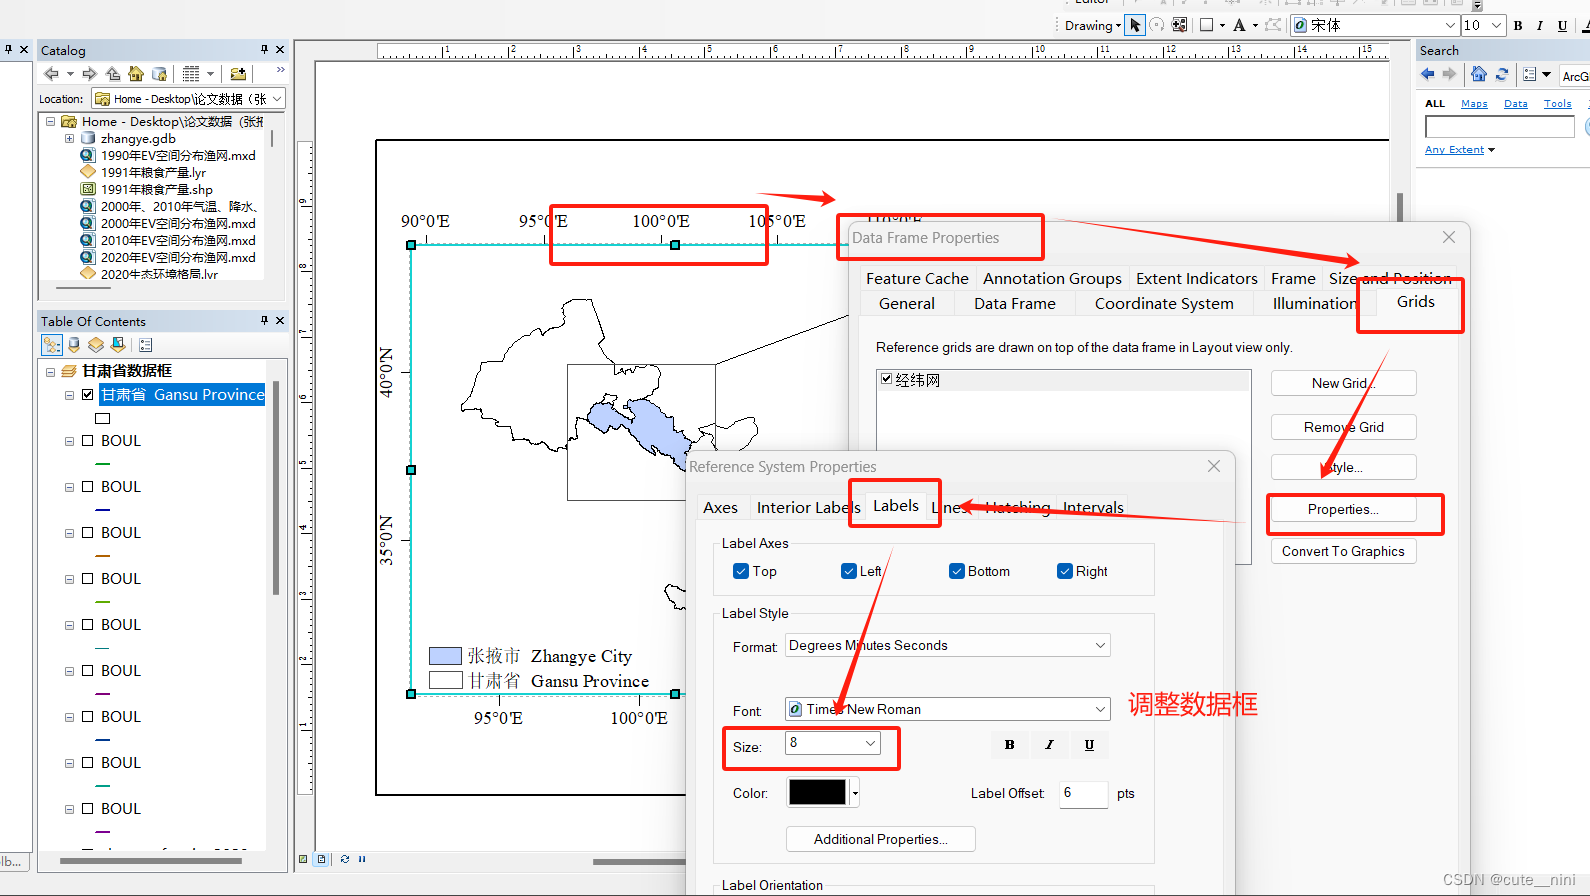Select the Rectangle drawing tool

point(1206,25)
